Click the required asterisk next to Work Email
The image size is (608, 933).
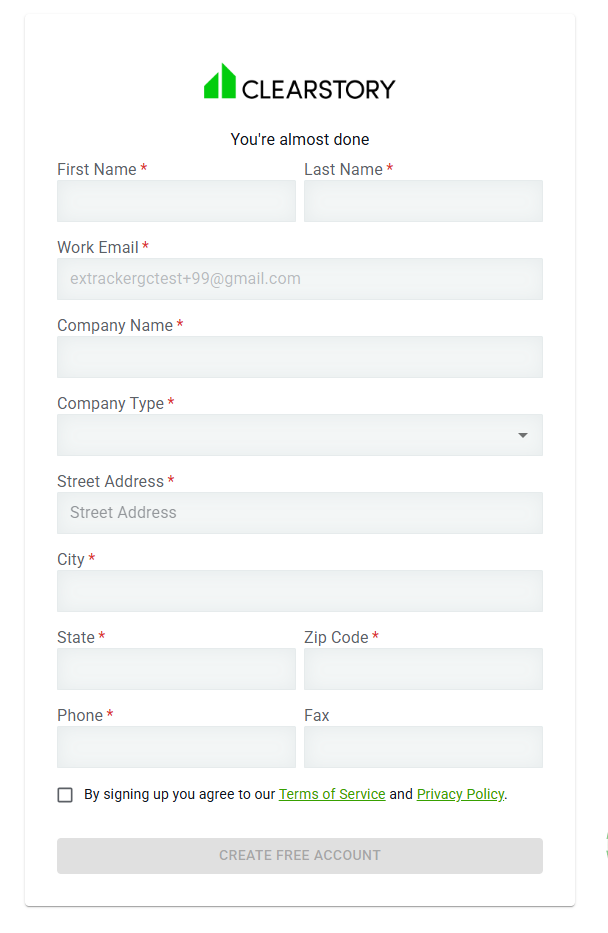(146, 247)
